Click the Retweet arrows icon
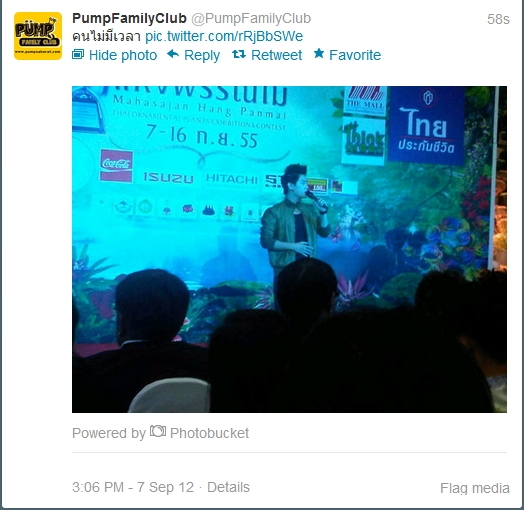Image resolution: width=524 pixels, height=510 pixels. click(239, 54)
